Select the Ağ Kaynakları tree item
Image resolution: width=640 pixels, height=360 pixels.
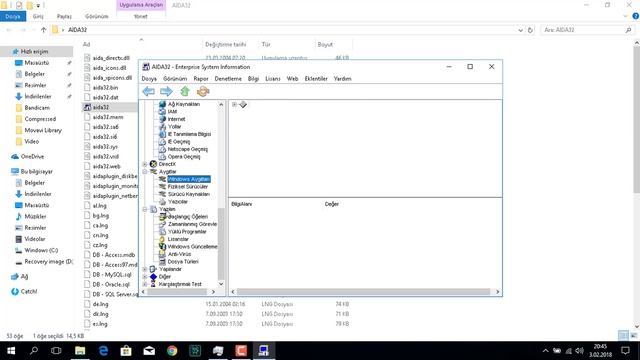coord(184,104)
